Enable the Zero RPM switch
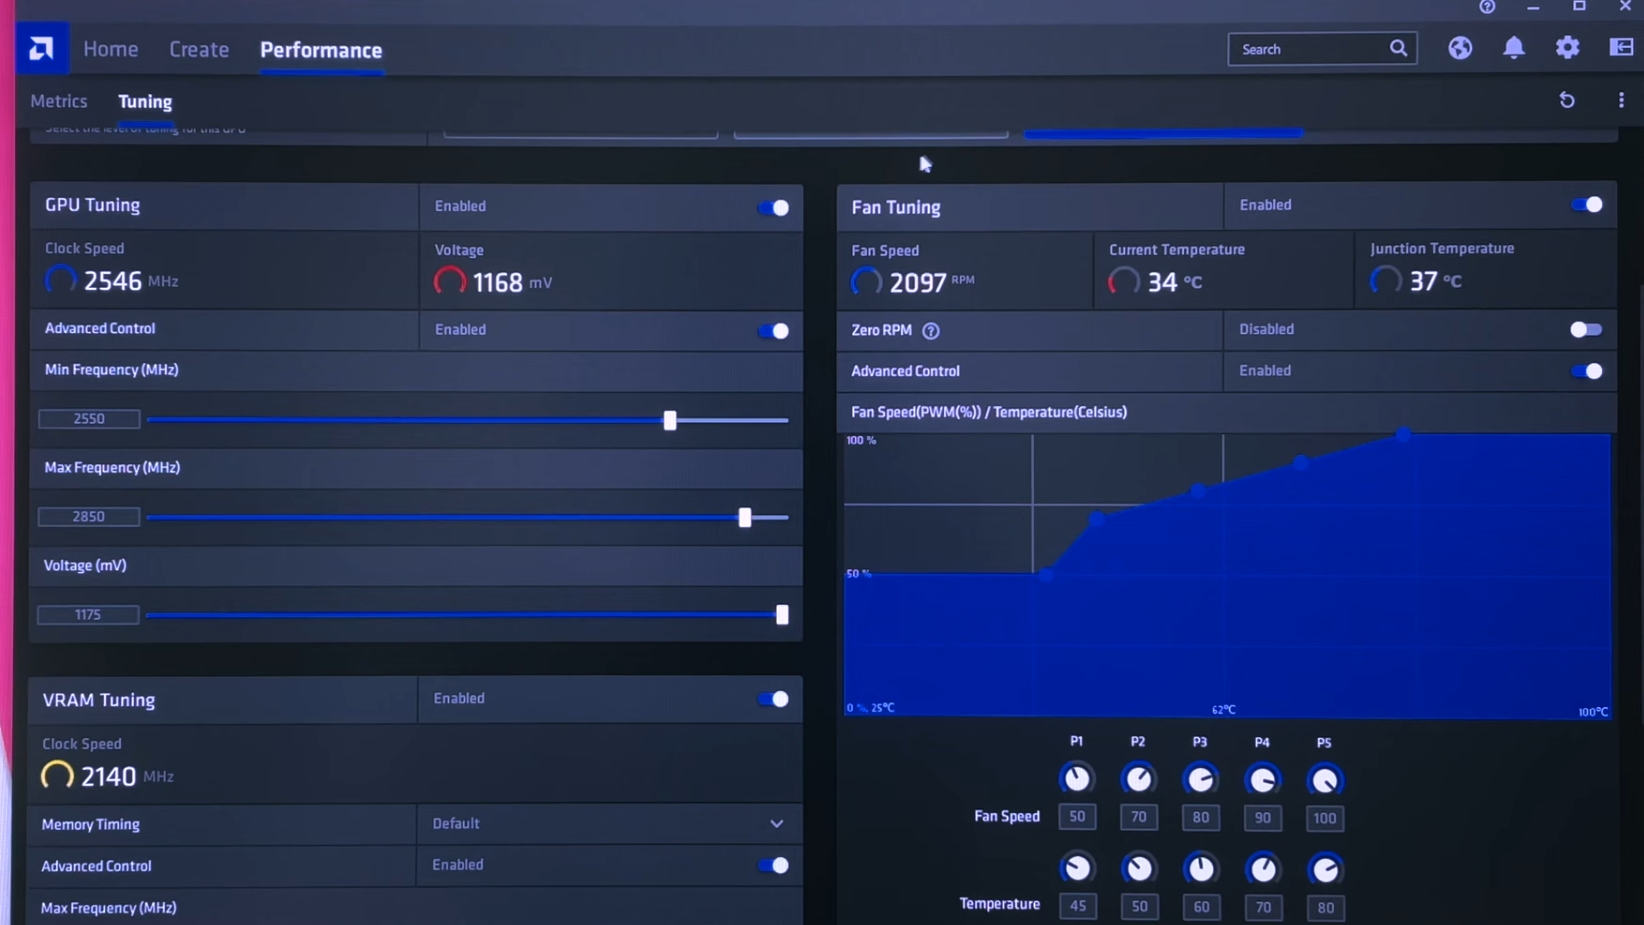This screenshot has width=1644, height=925. pos(1586,329)
